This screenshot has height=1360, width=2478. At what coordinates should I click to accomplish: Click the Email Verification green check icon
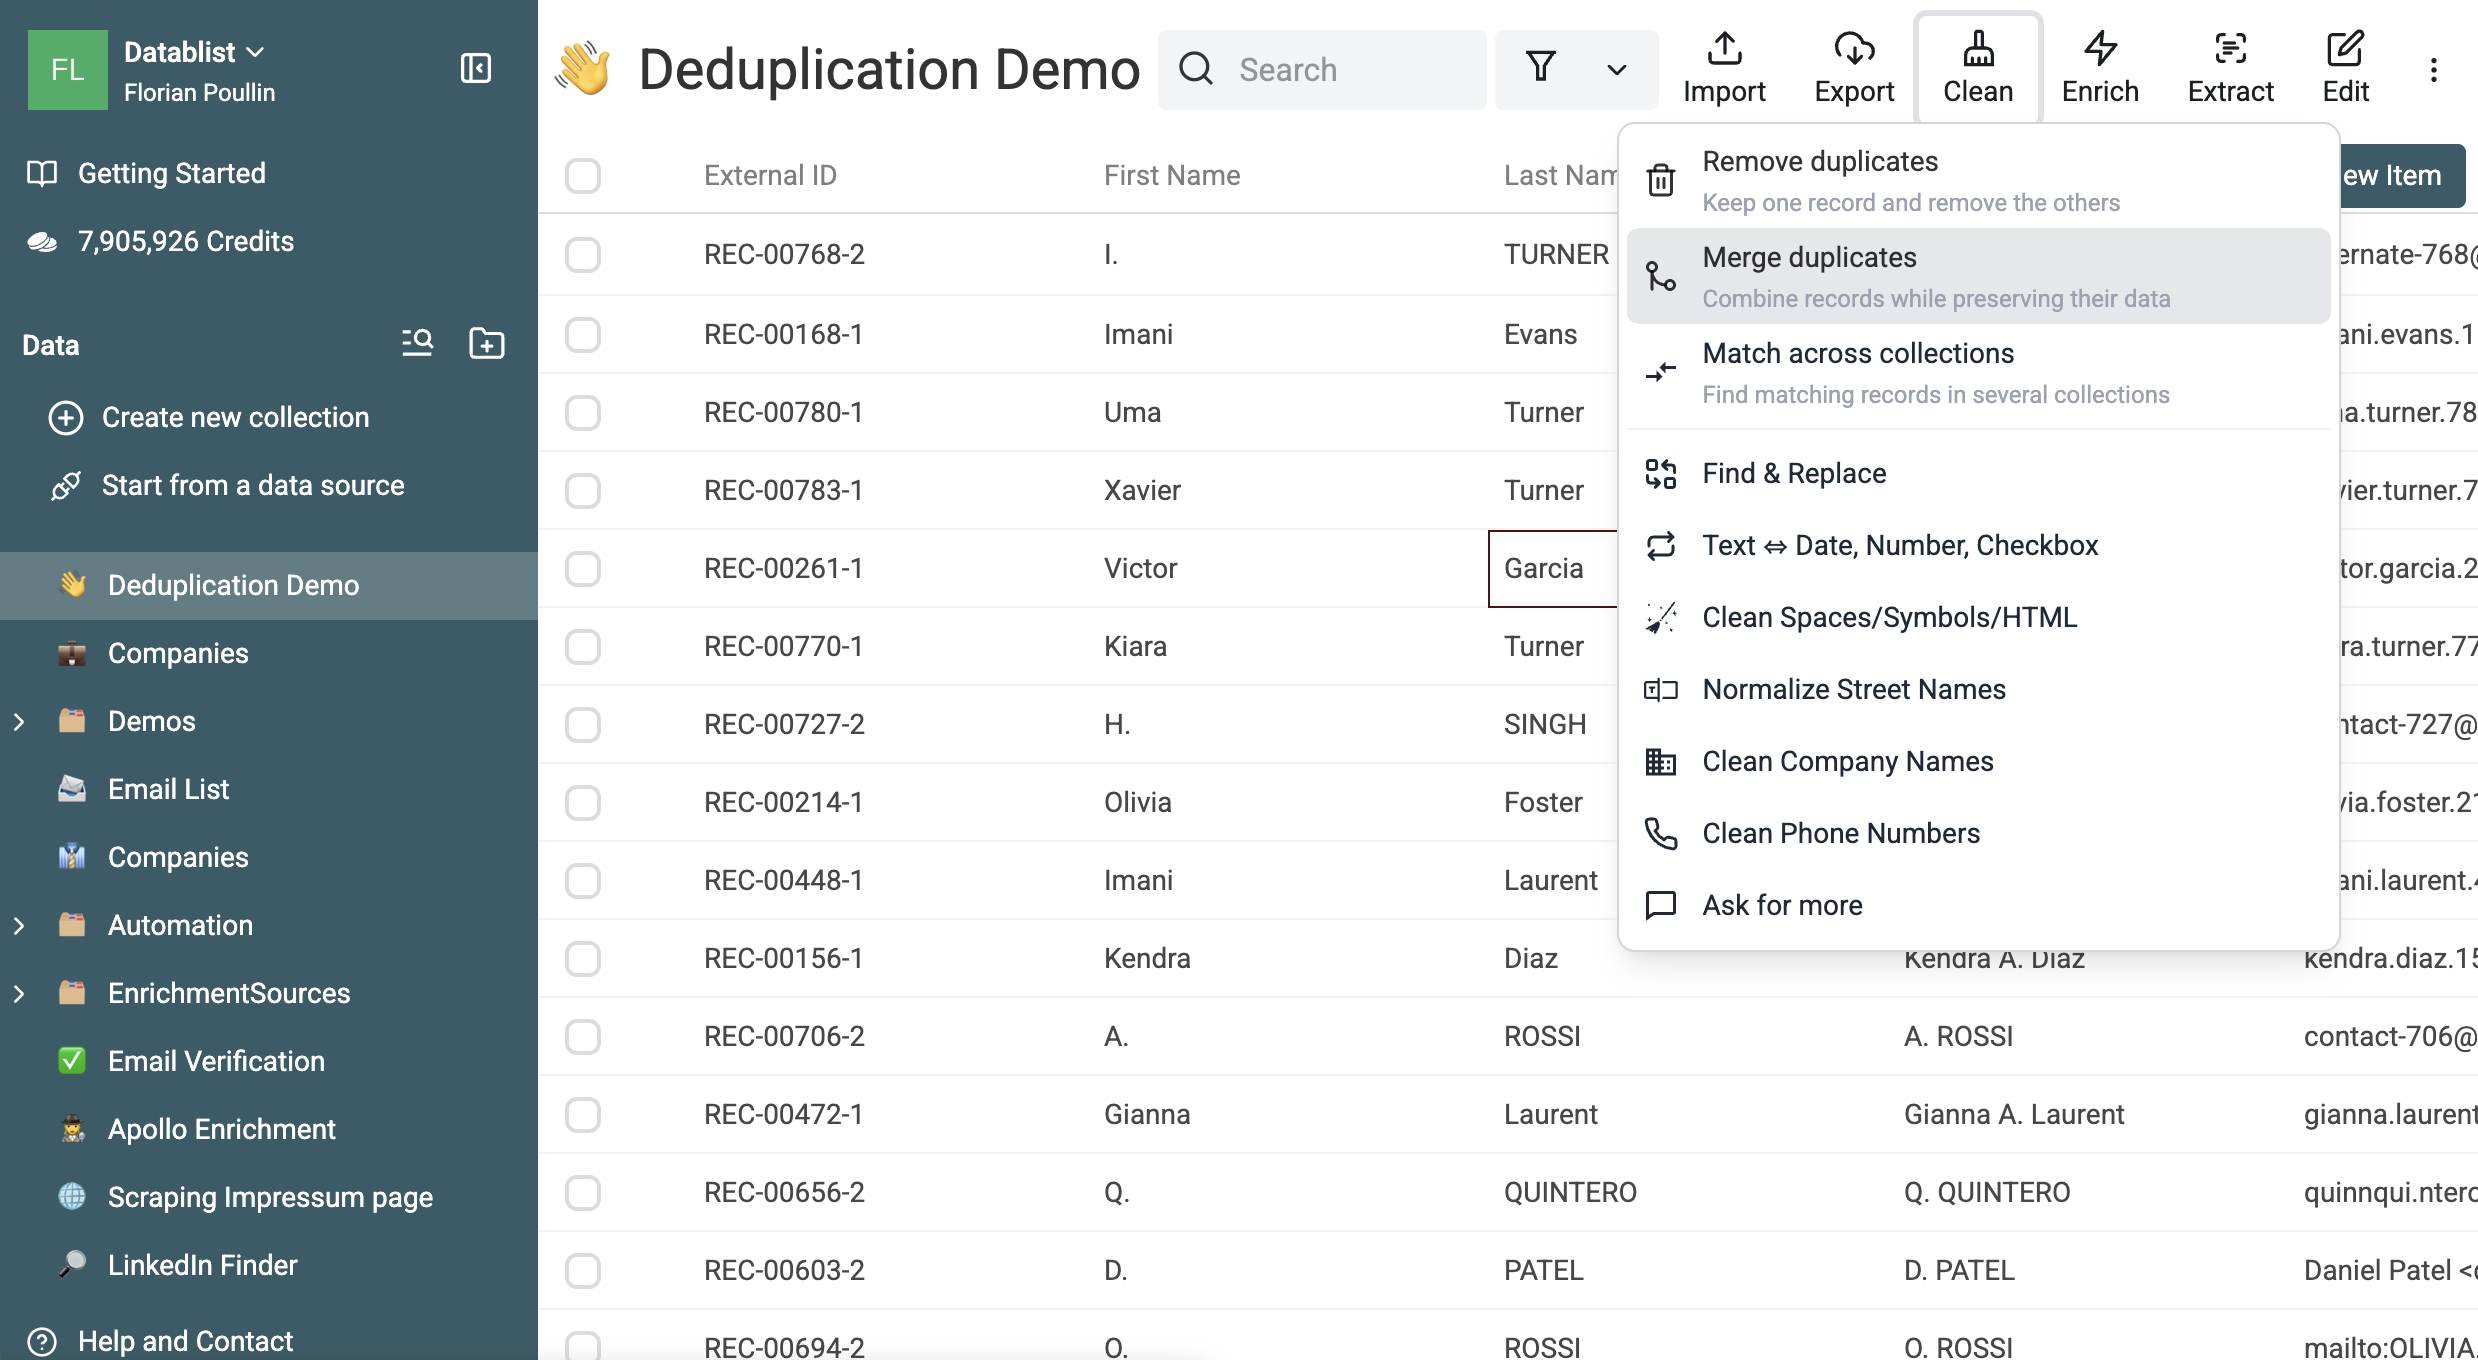pos(72,1061)
